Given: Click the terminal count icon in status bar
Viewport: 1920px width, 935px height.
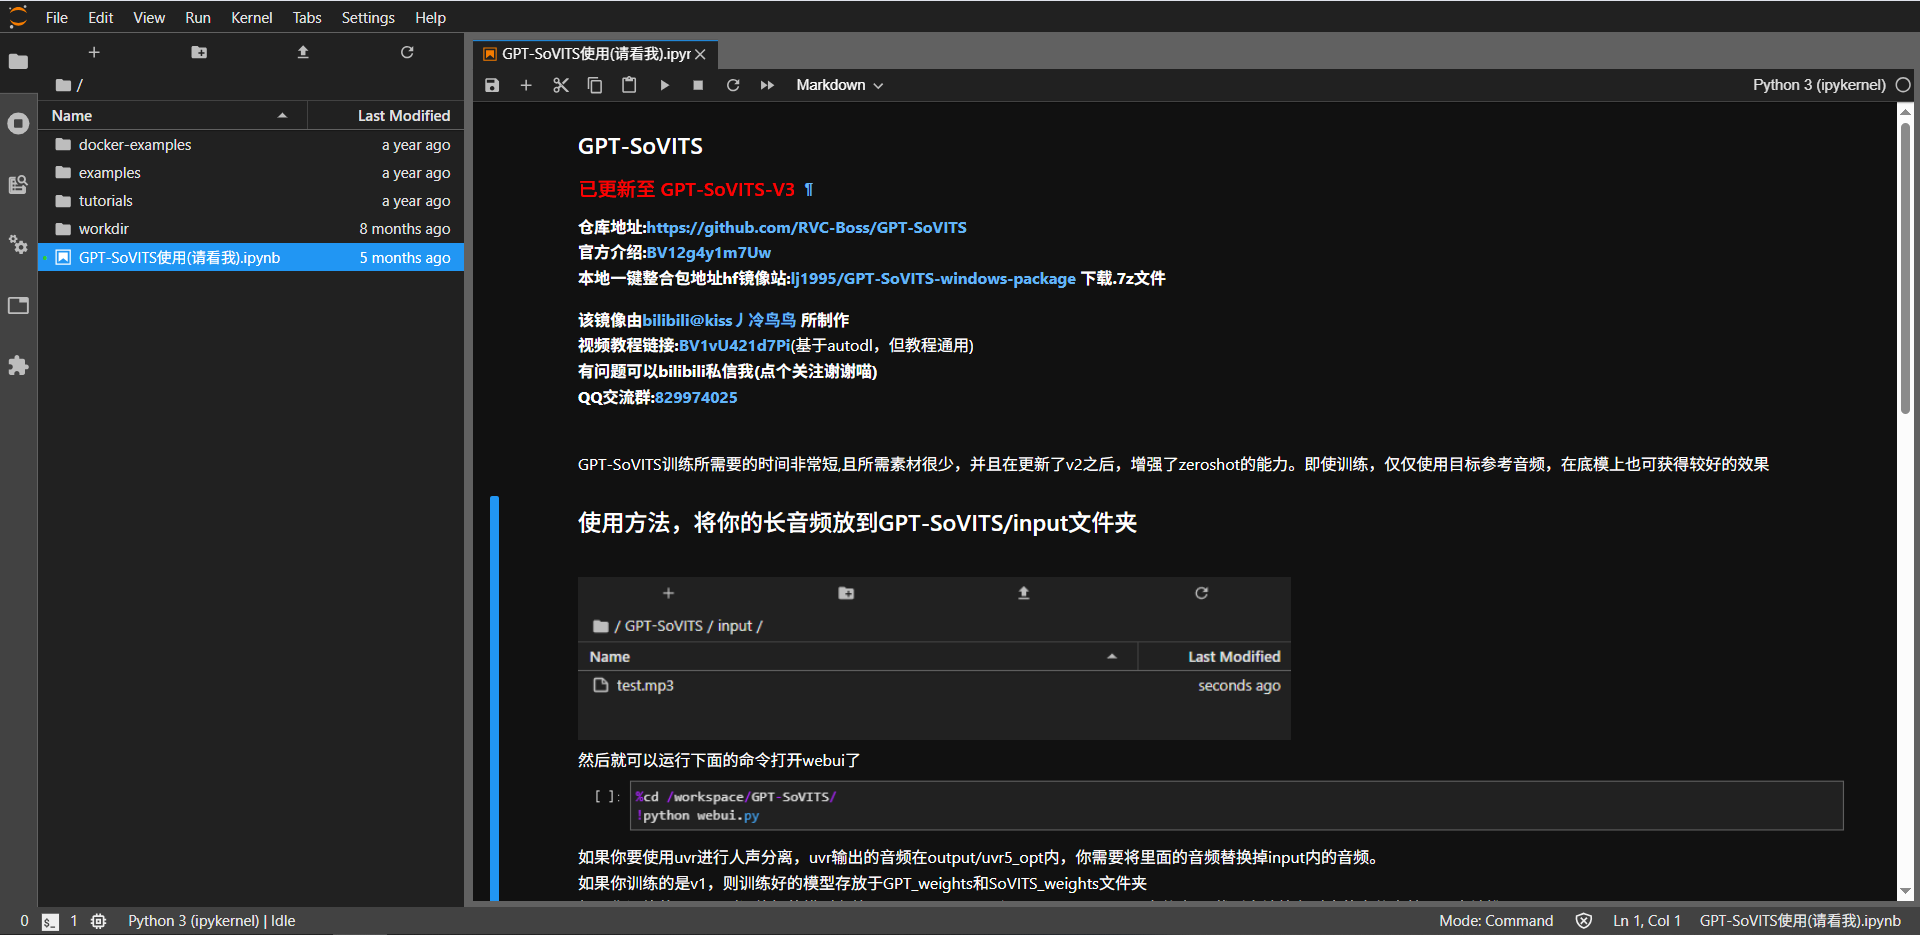Looking at the screenshot, I should coord(50,921).
